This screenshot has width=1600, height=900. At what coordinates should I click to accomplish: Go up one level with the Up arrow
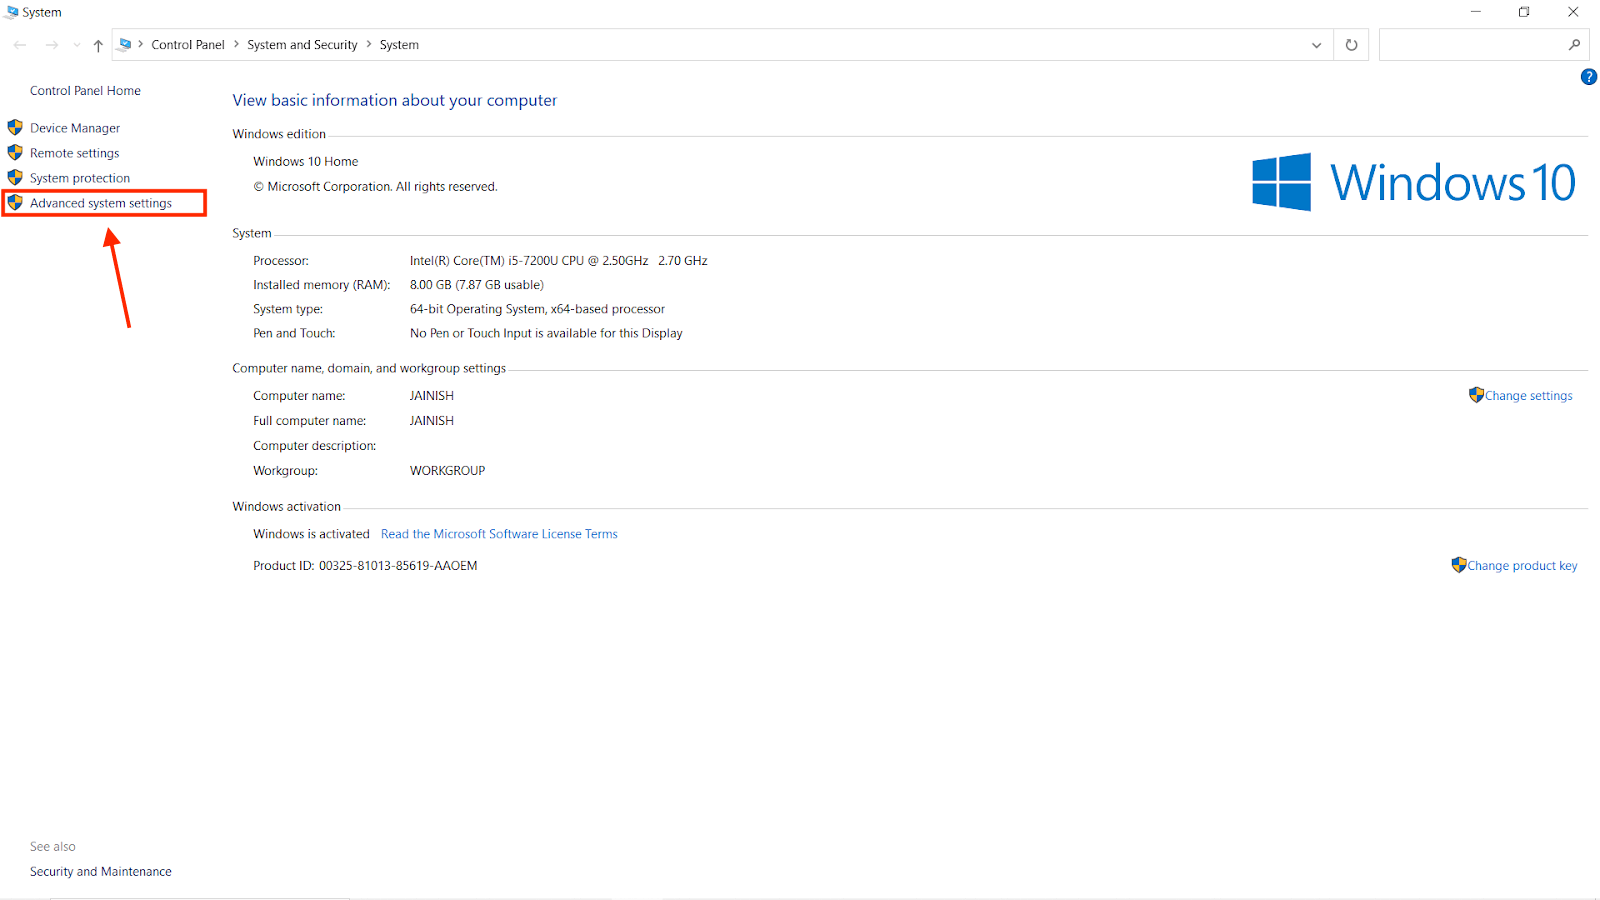(98, 45)
